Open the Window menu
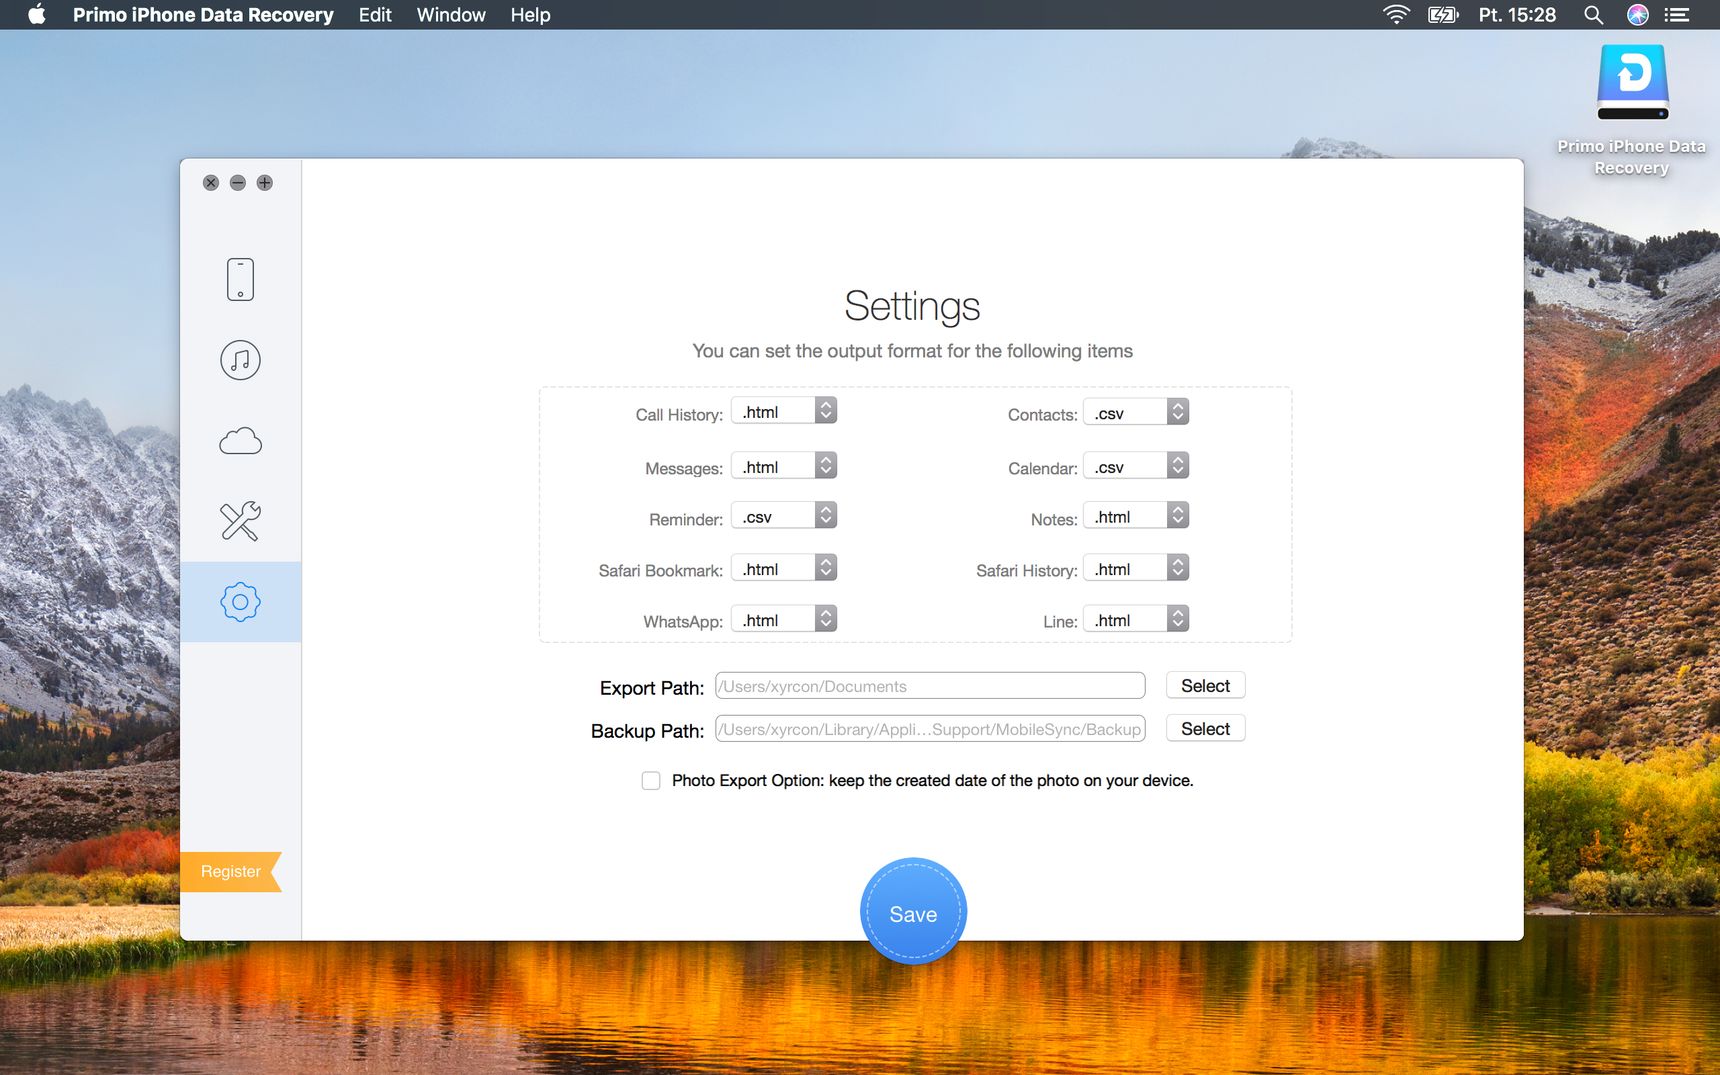 (451, 14)
